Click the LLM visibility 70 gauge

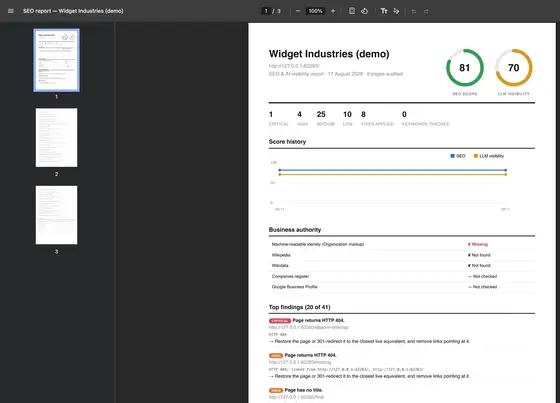coord(514,68)
